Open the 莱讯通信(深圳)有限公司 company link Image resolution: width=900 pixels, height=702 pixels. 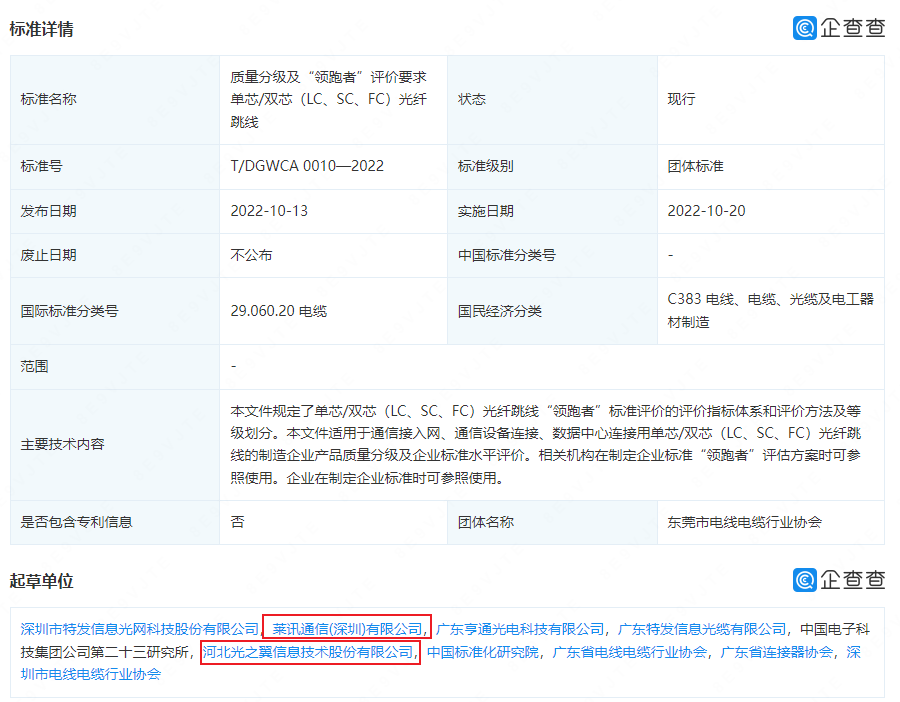(x=347, y=629)
